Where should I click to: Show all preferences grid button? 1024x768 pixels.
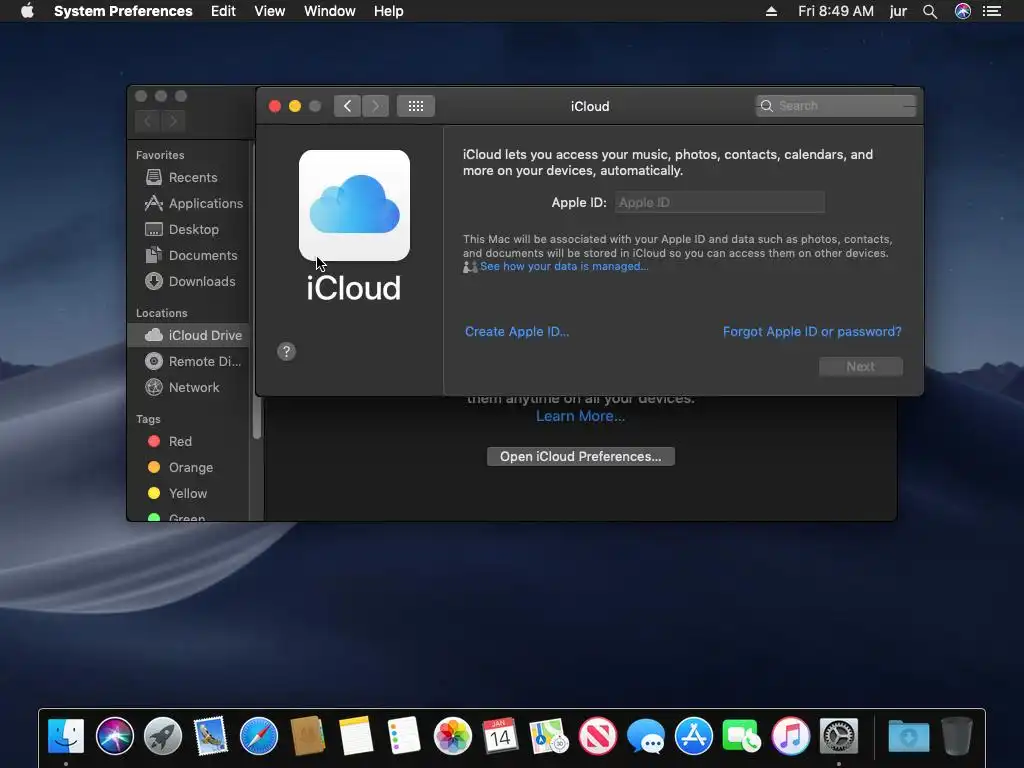[416, 106]
